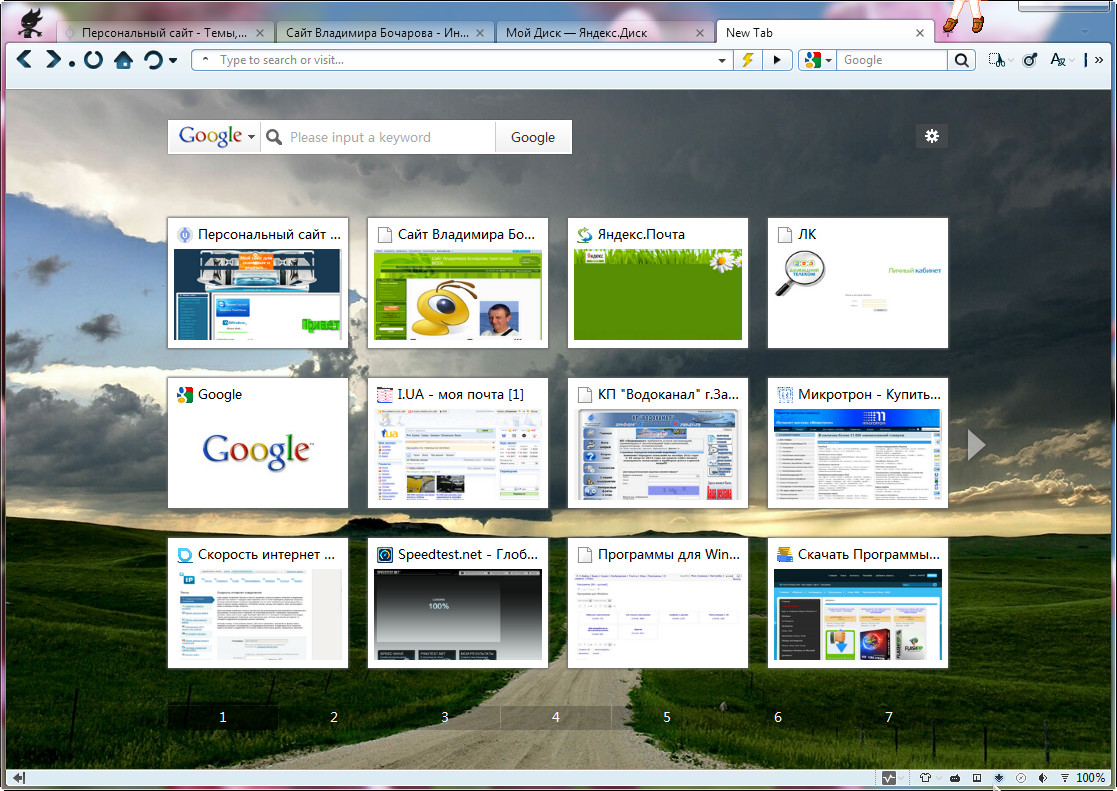Click the 100% zoom level control
Viewport: 1117px width, 791px height.
1090,778
